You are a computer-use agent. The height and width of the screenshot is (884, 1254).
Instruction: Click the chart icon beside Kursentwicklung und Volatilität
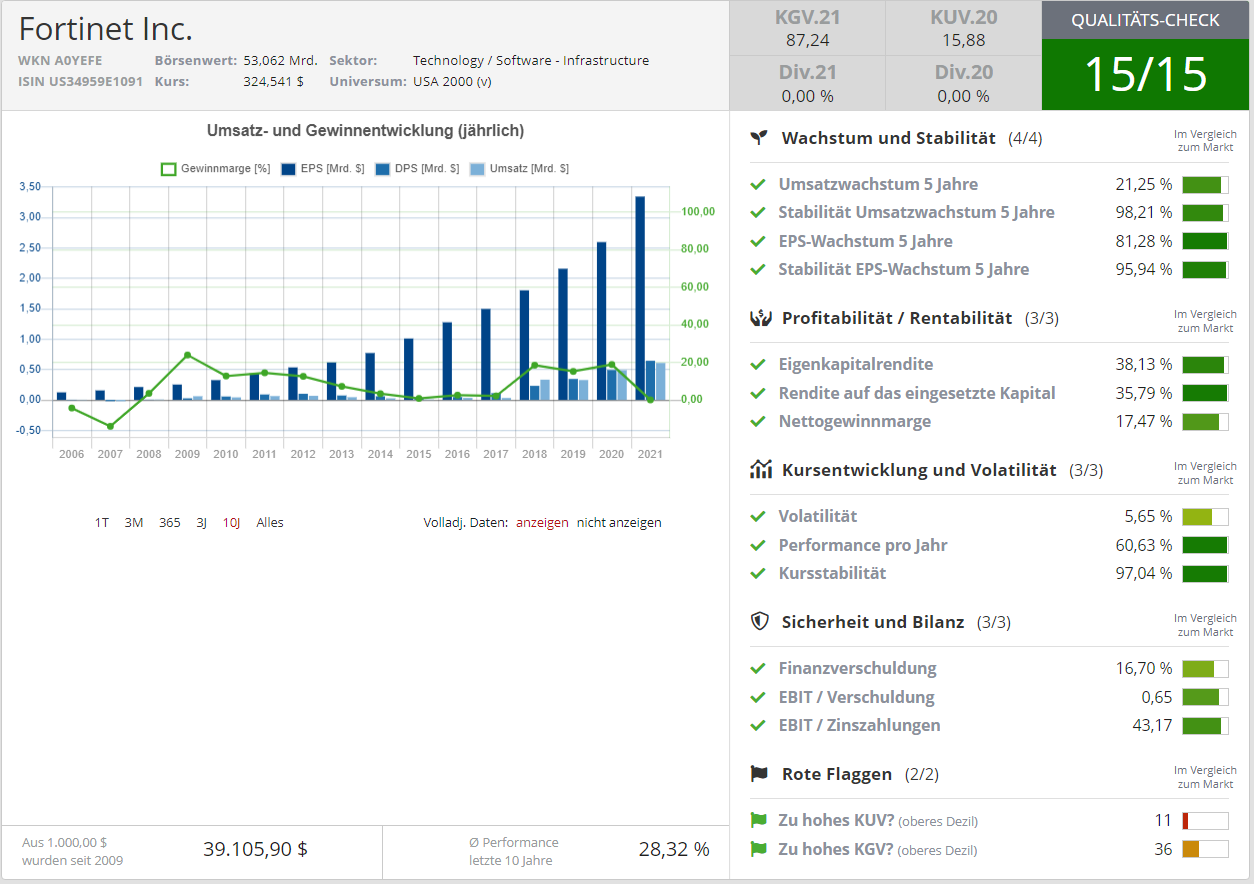(760, 470)
